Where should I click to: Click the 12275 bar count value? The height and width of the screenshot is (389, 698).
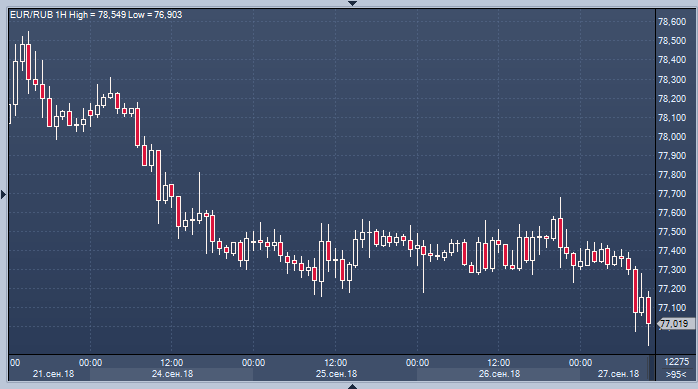click(676, 362)
